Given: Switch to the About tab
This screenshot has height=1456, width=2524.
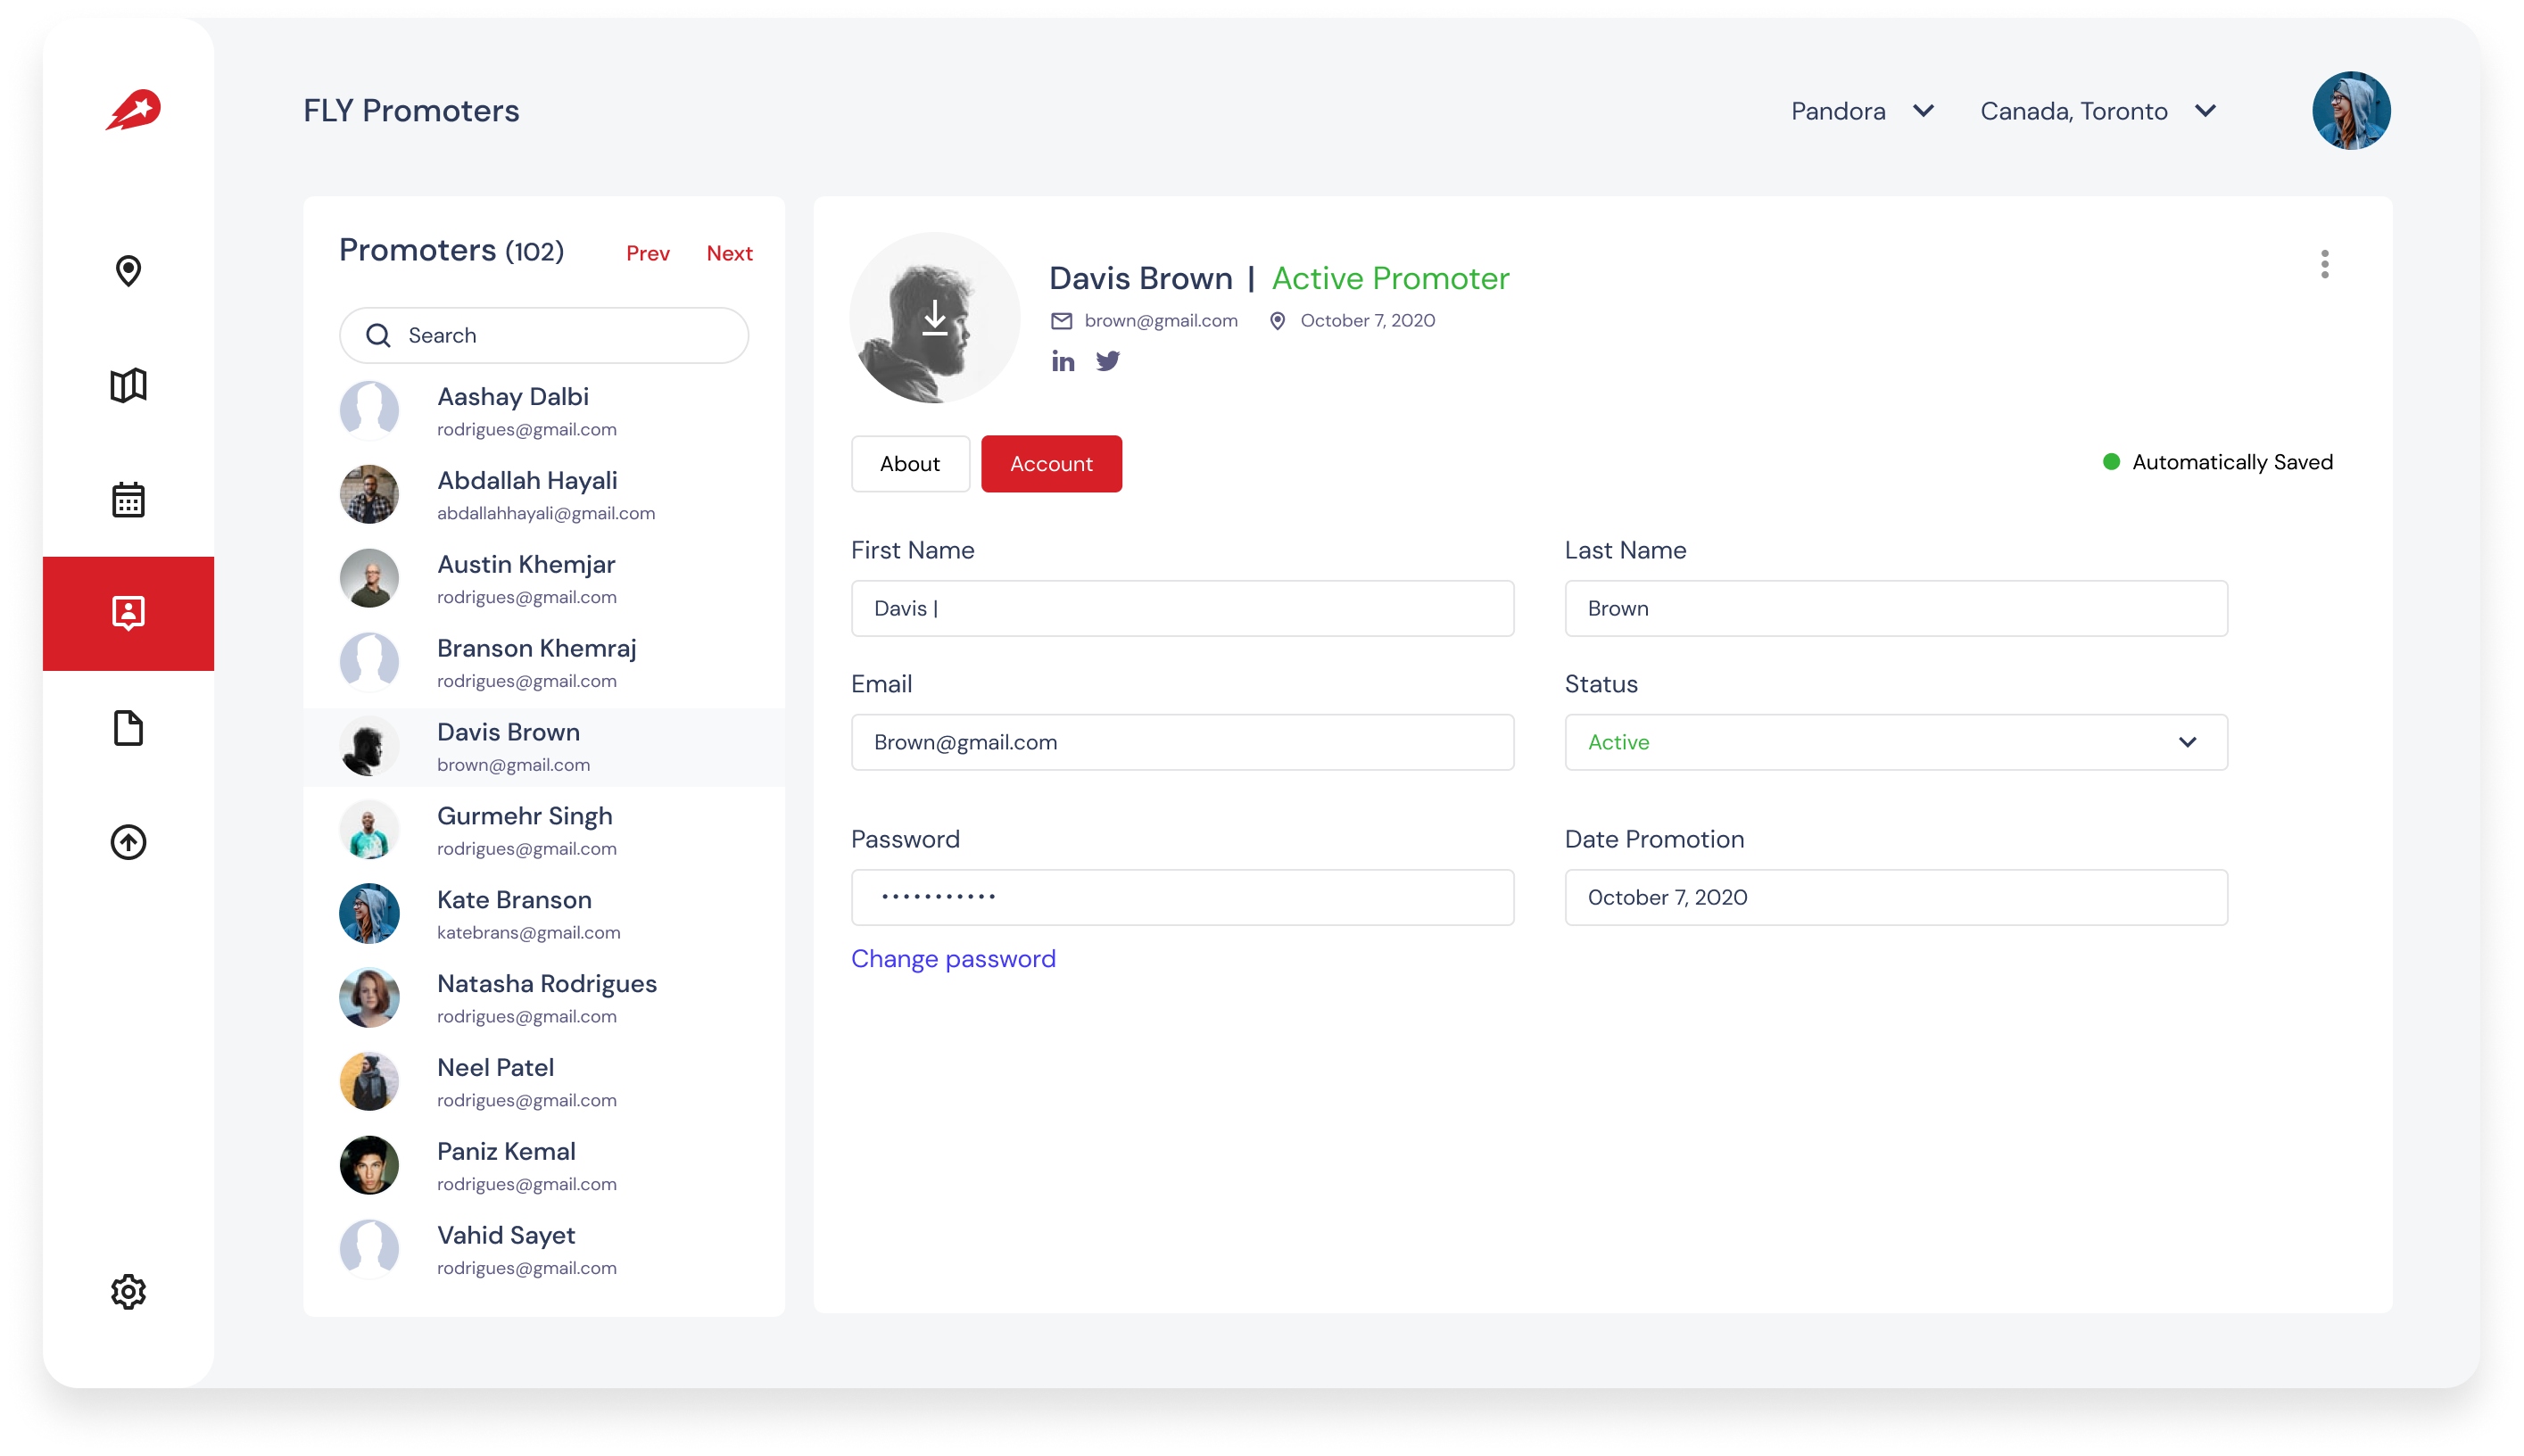Looking at the screenshot, I should (910, 464).
